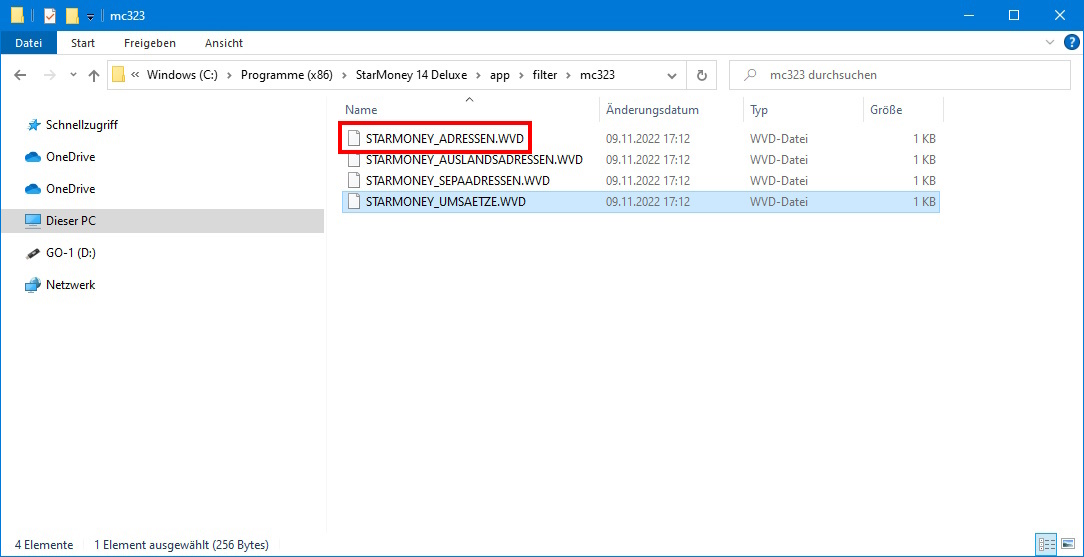
Task: Click Dieser PC monitor icon
Action: 32,221
